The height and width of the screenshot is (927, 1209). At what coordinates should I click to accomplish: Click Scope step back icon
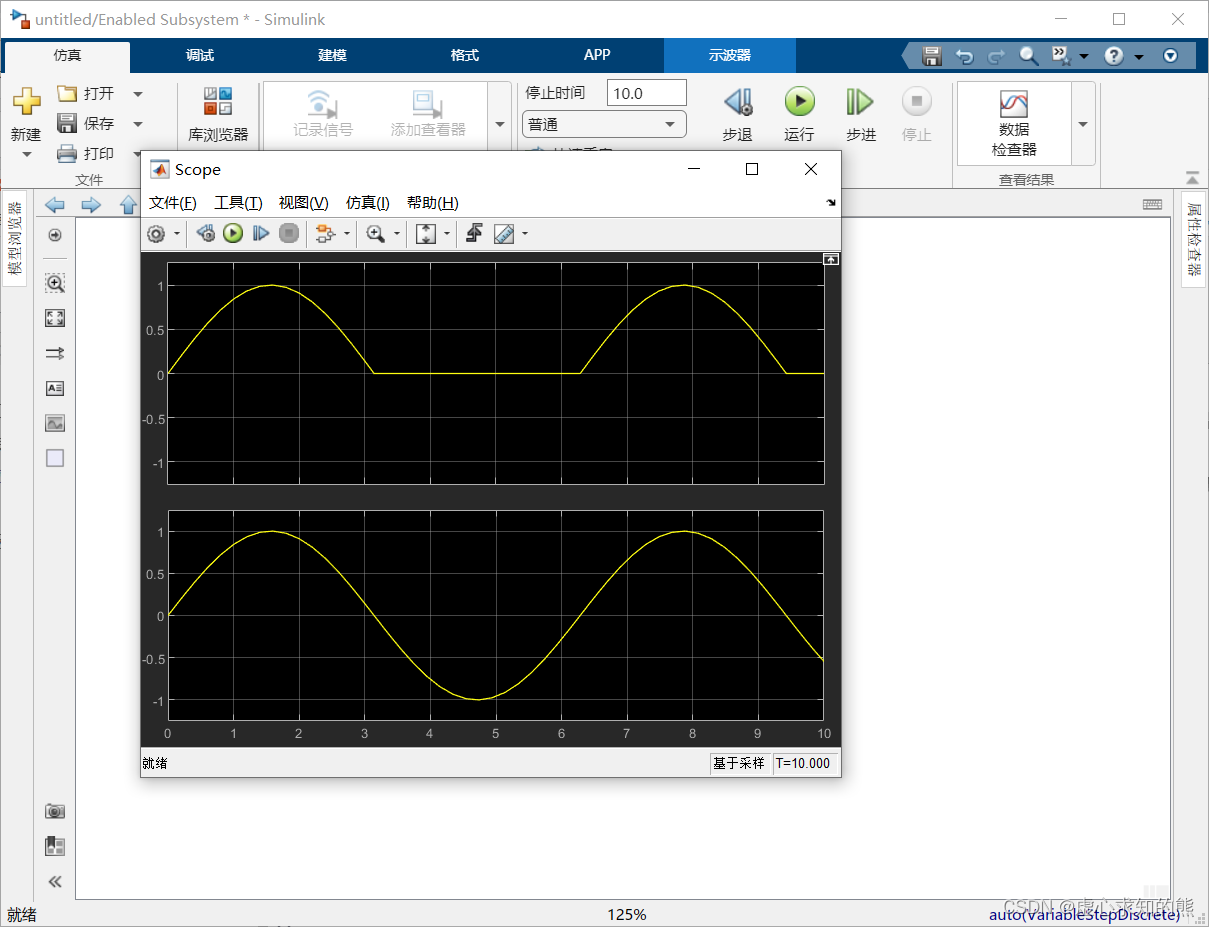206,234
